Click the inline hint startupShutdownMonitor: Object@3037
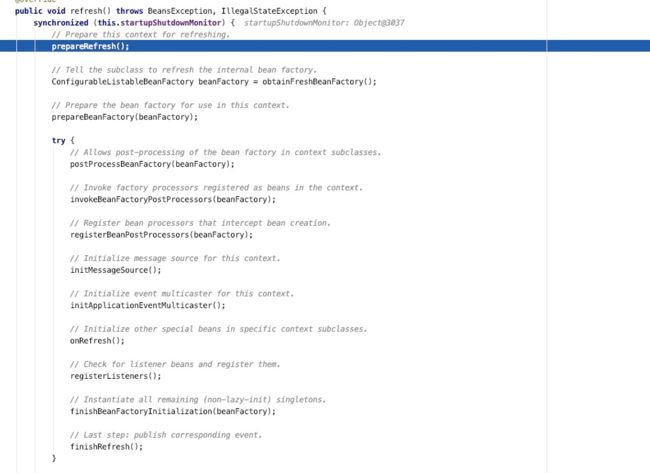Screen dimensions: 650x473 (324, 23)
